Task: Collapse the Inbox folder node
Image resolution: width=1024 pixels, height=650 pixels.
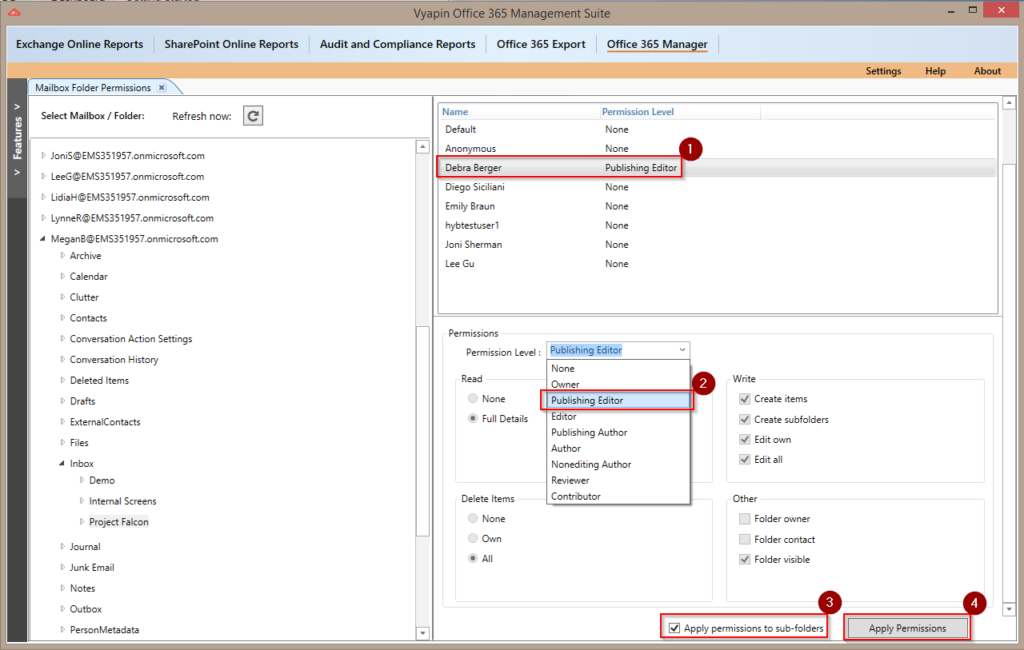Action: point(62,463)
